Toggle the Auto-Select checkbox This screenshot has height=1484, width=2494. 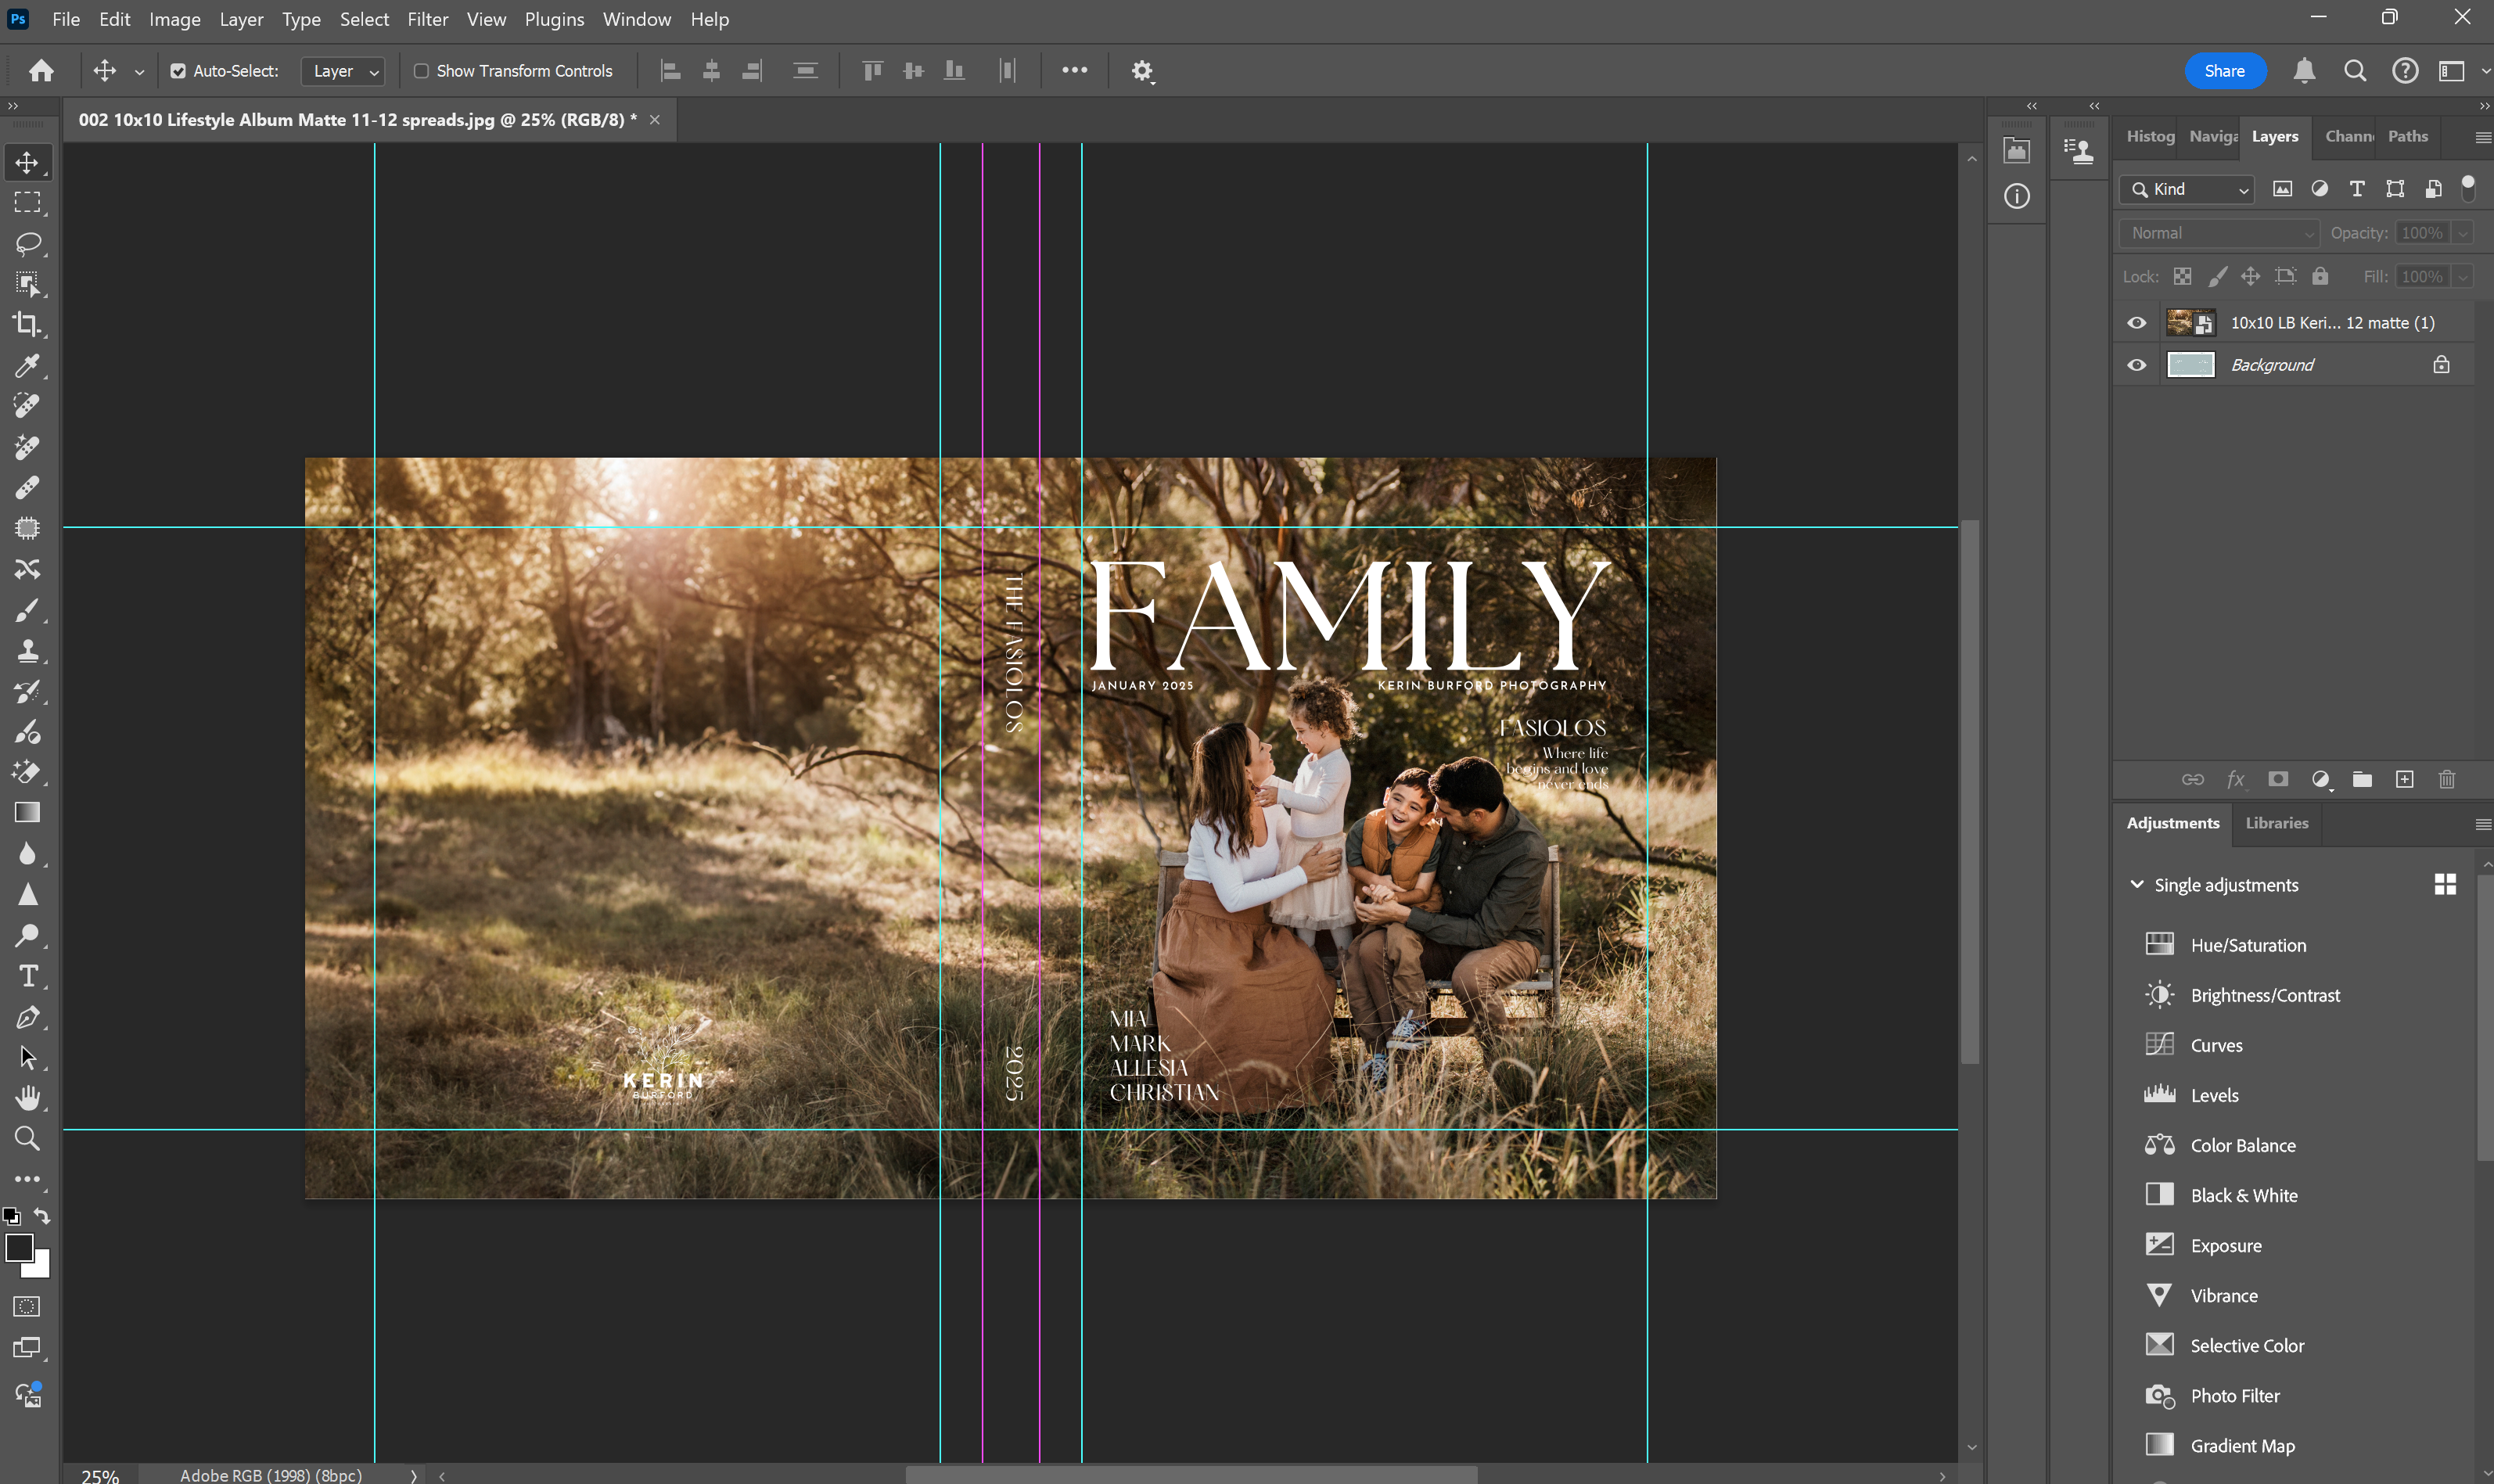[178, 71]
